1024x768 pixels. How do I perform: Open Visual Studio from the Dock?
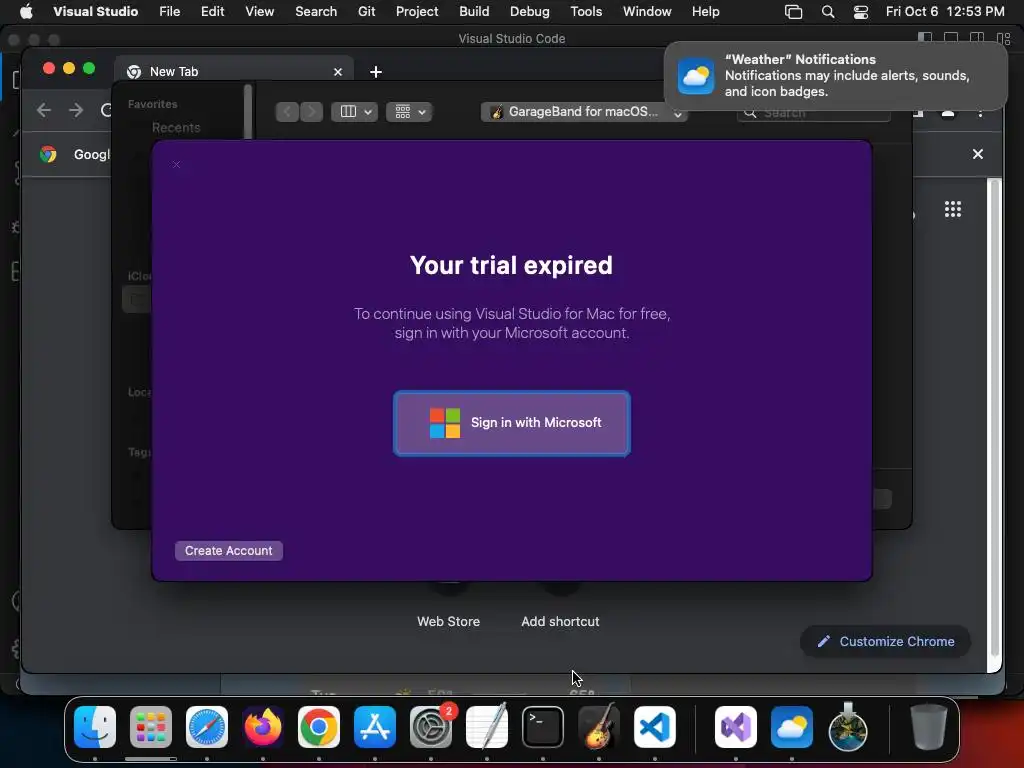pyautogui.click(x=736, y=727)
